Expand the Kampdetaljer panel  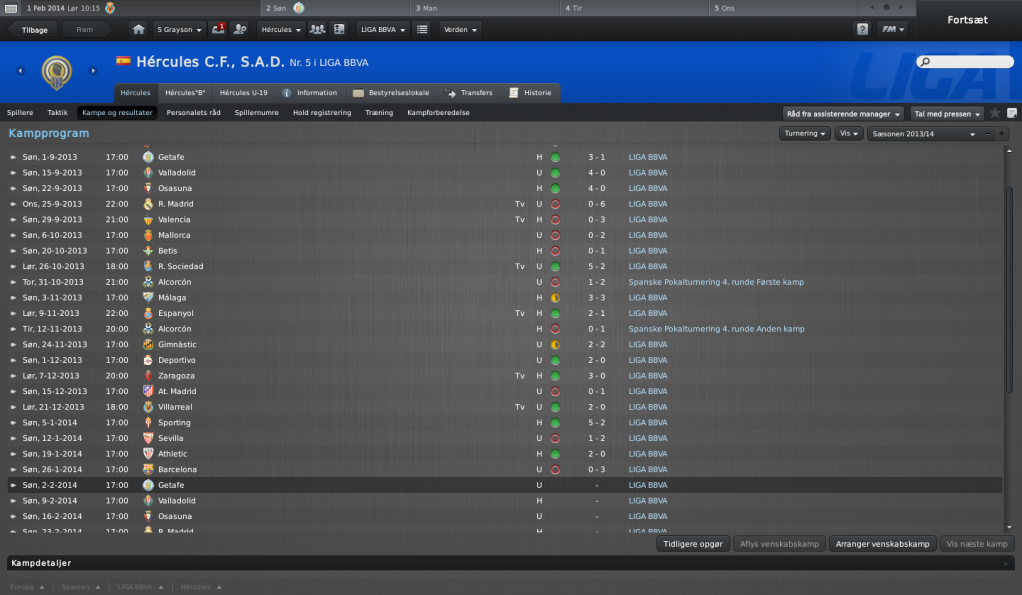(1005, 563)
